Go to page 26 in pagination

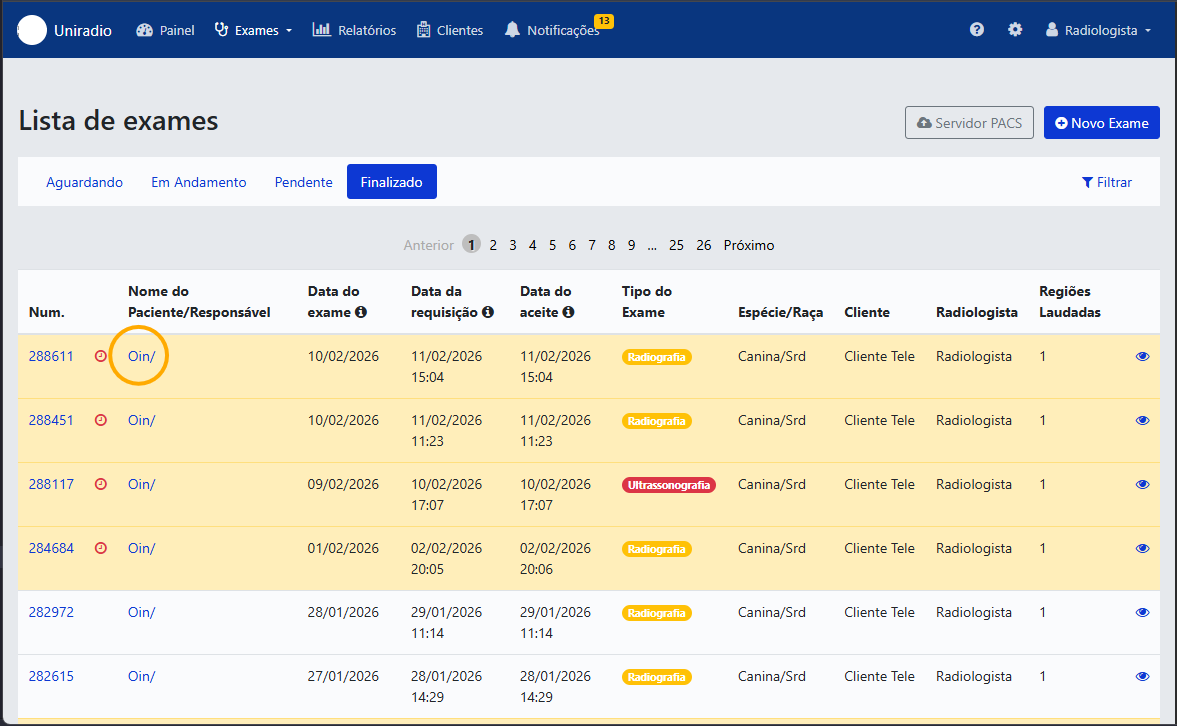703,246
